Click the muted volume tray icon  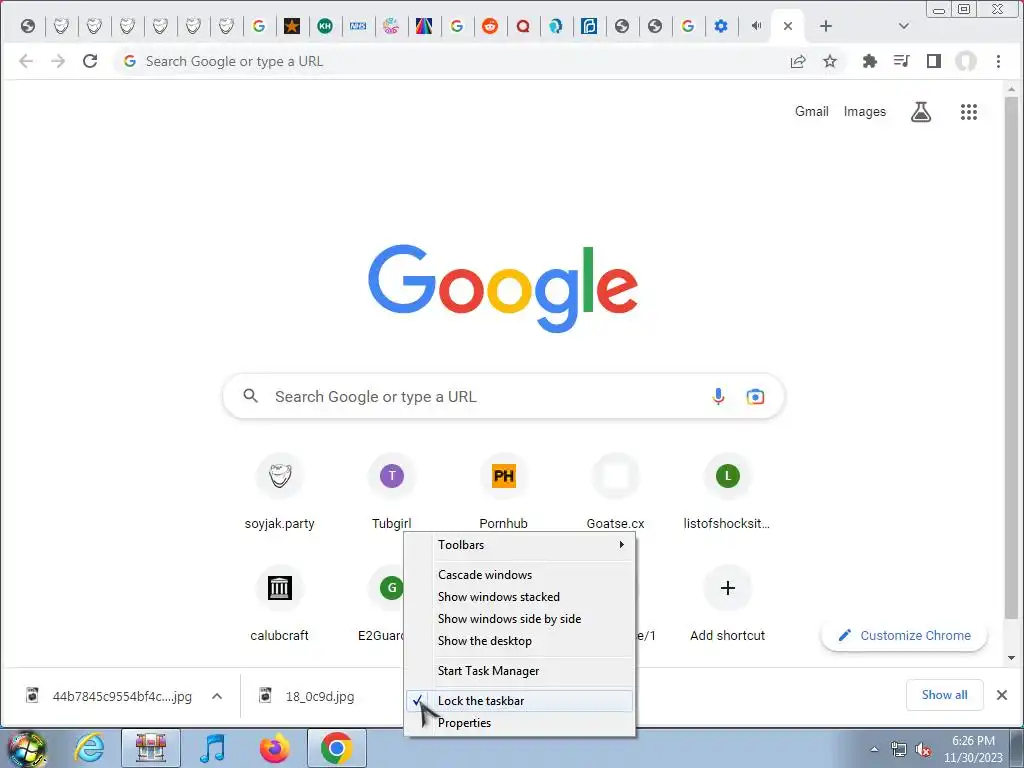923,750
